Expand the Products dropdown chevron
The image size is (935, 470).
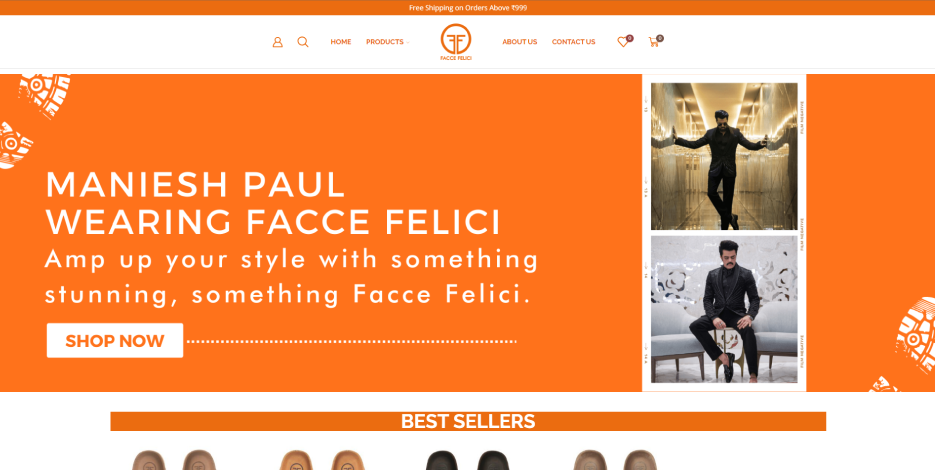pos(408,42)
